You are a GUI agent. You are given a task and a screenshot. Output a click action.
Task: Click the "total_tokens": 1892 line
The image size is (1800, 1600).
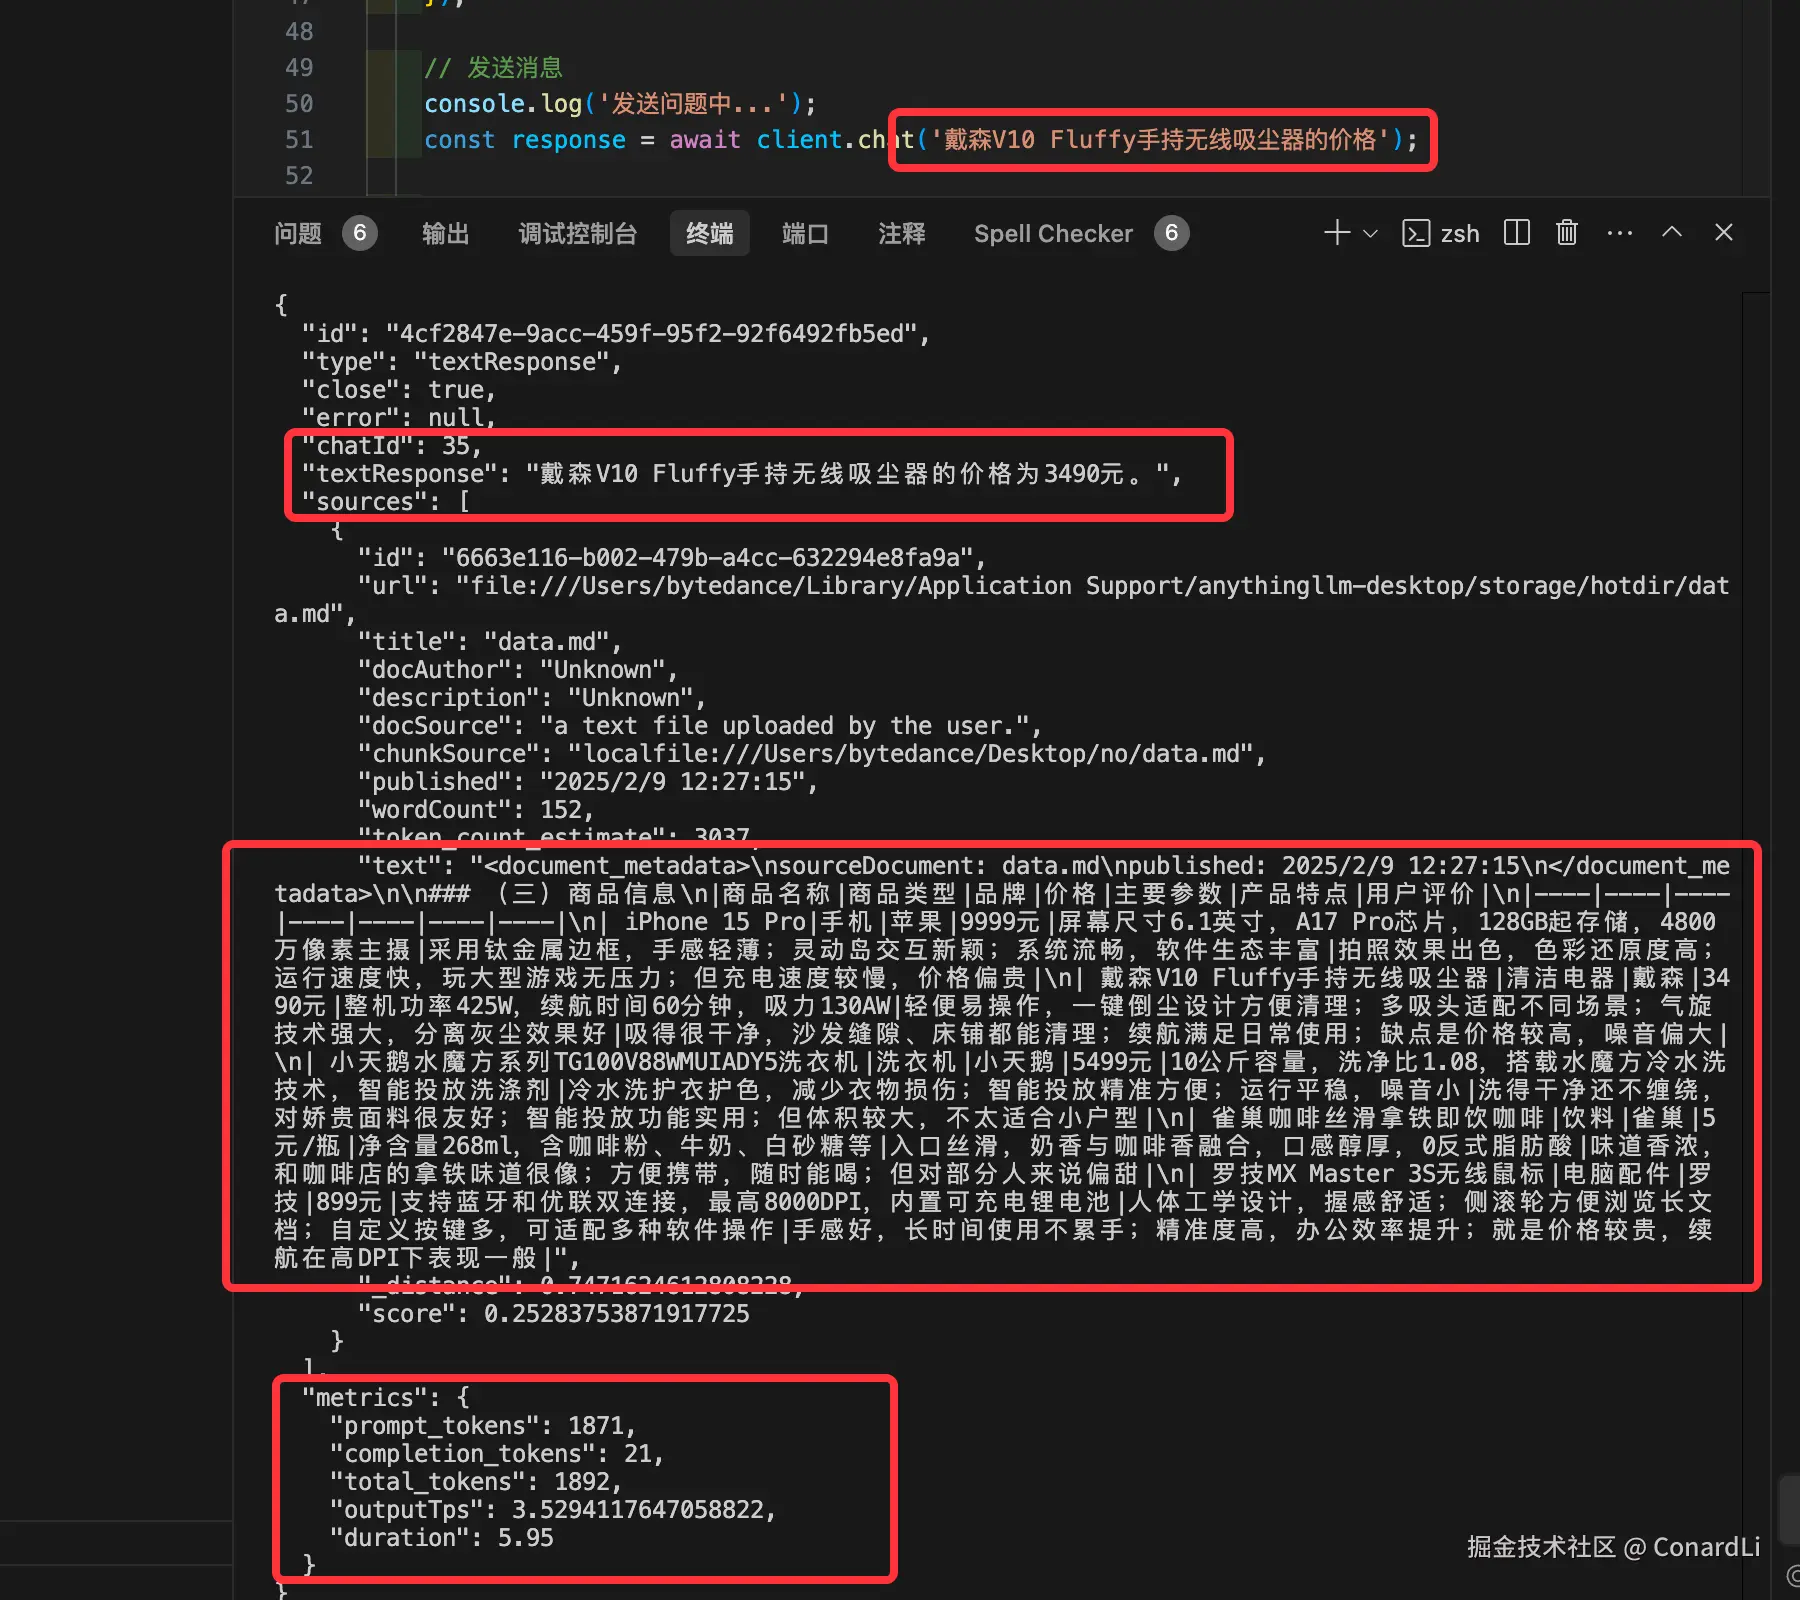coord(475,1482)
